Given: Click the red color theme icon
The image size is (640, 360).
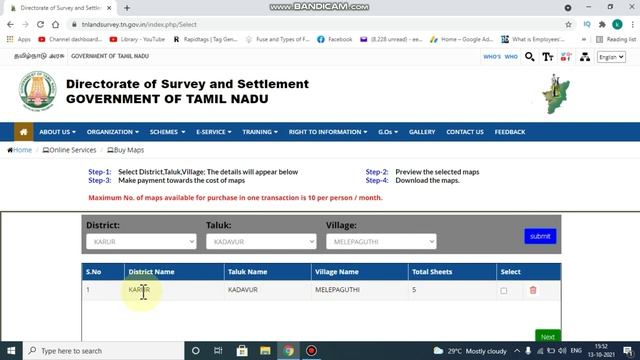Looking at the screenshot, I should 566,57.
